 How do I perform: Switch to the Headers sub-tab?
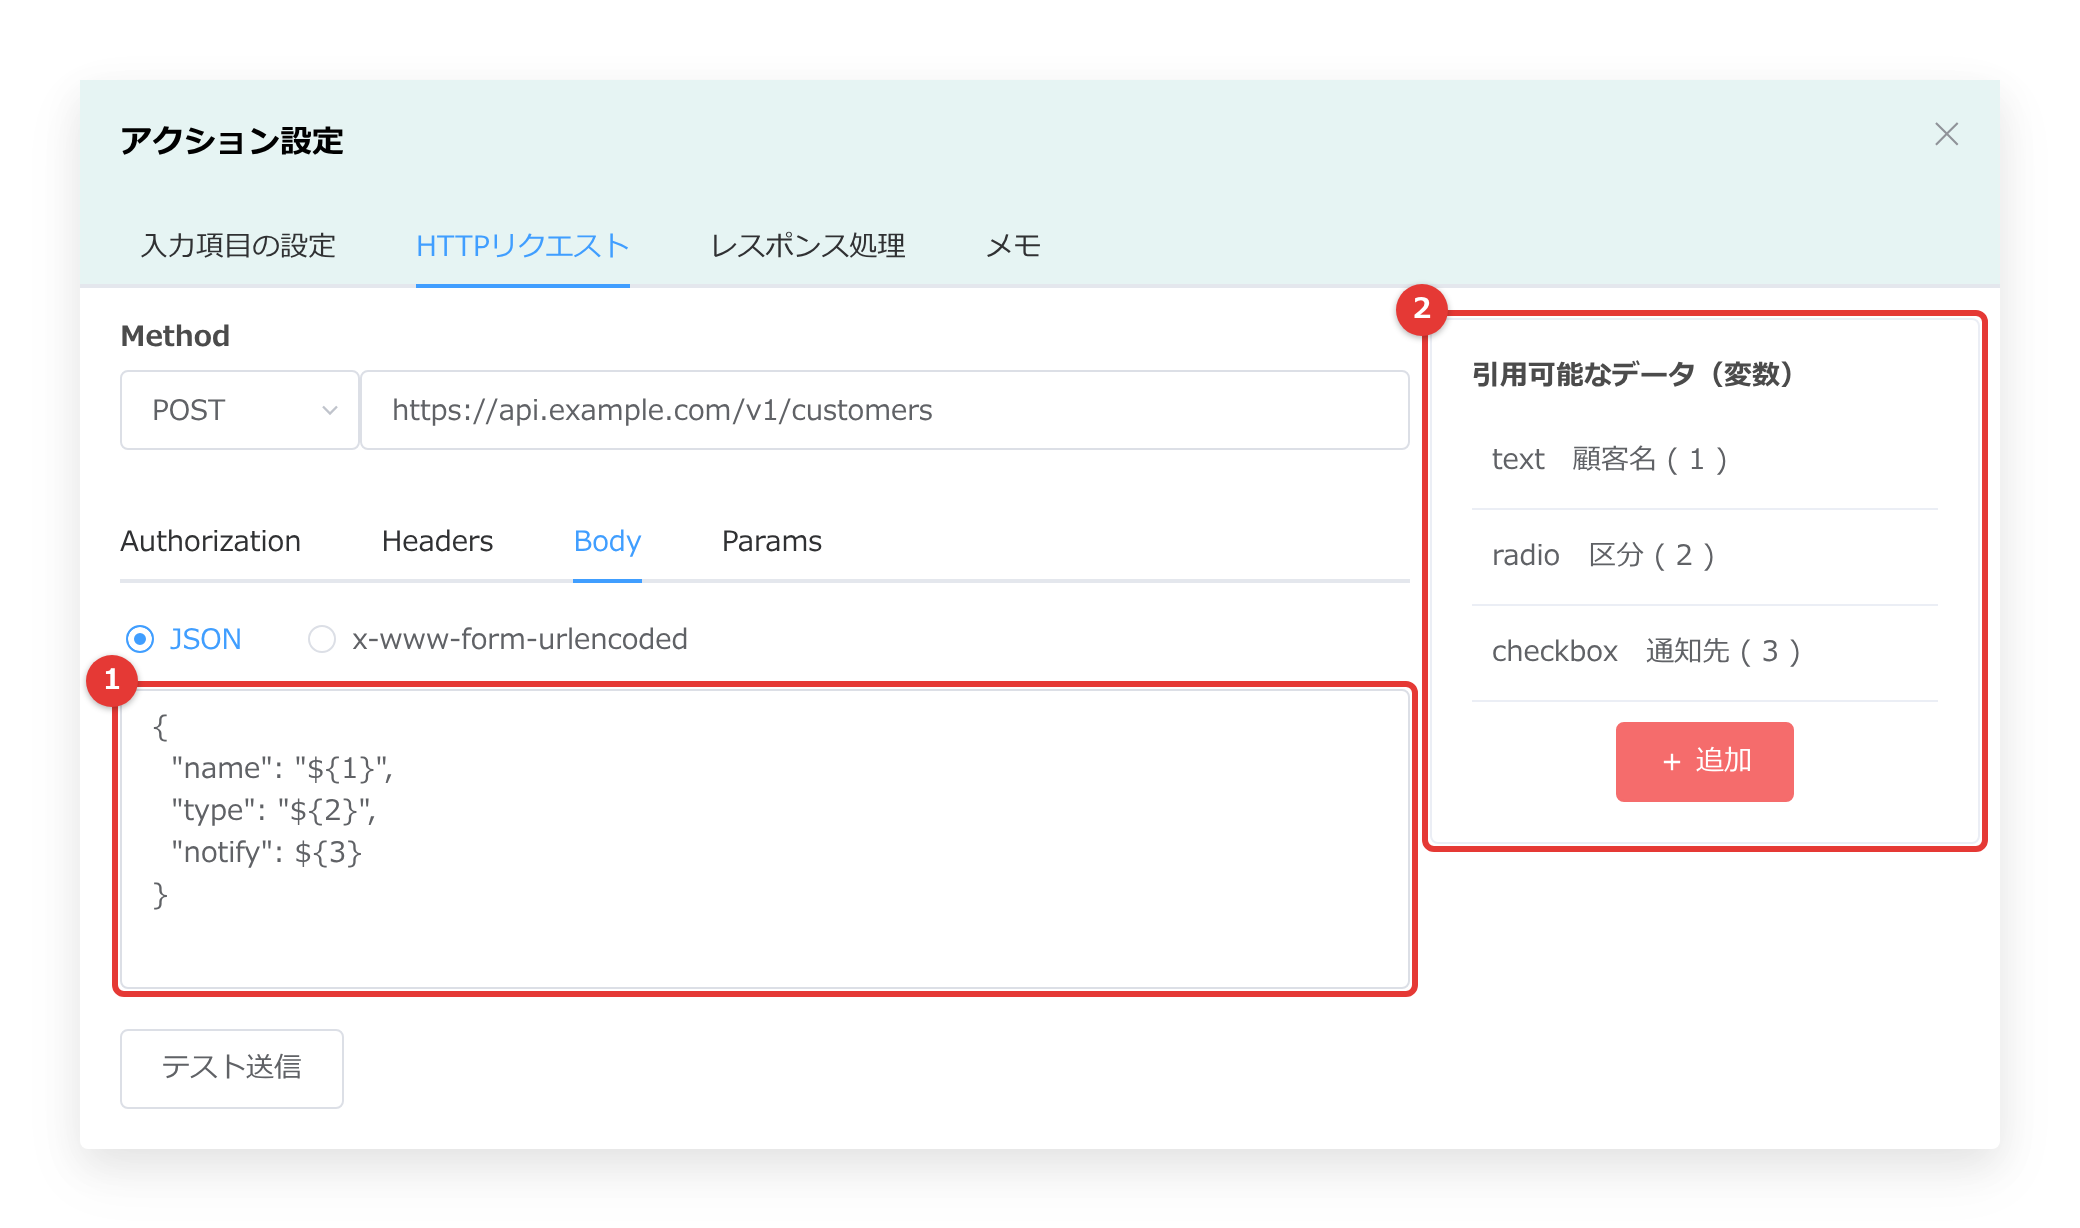[437, 541]
